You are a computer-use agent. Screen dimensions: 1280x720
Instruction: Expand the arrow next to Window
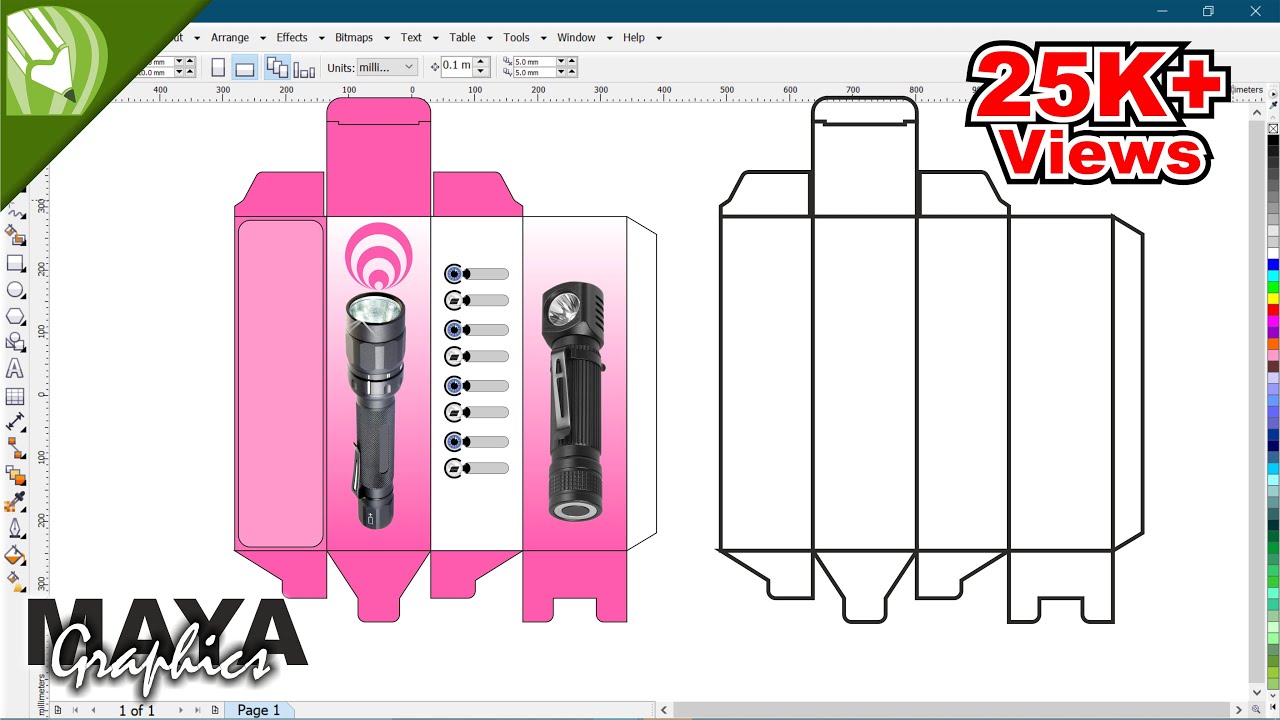click(609, 38)
